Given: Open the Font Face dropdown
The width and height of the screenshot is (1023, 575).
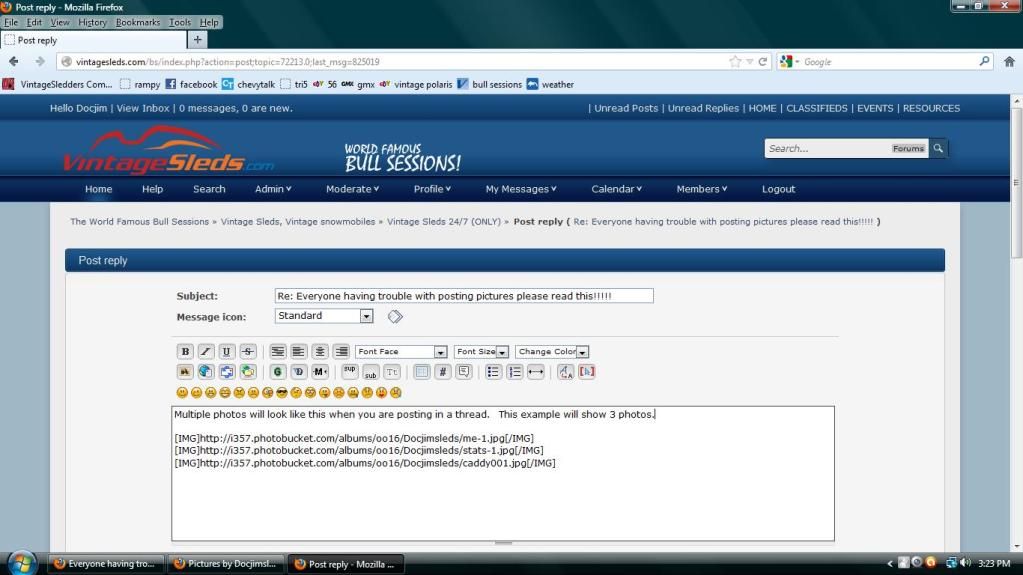Looking at the screenshot, I should click(401, 352).
